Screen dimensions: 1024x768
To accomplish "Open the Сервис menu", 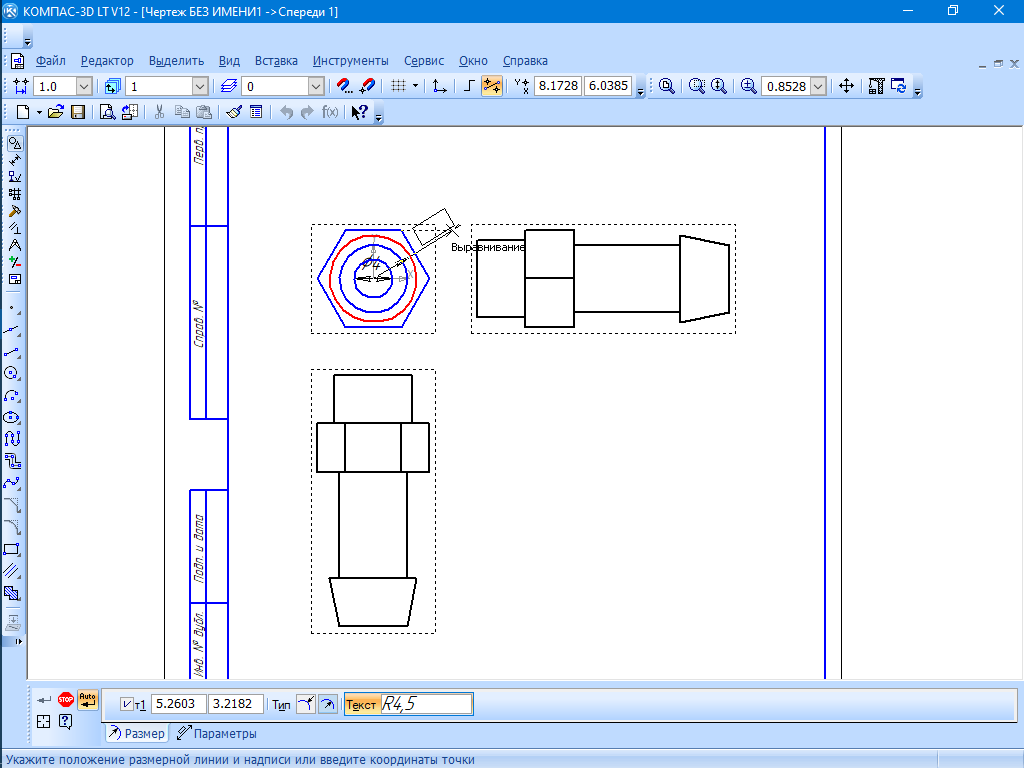I will click(424, 61).
